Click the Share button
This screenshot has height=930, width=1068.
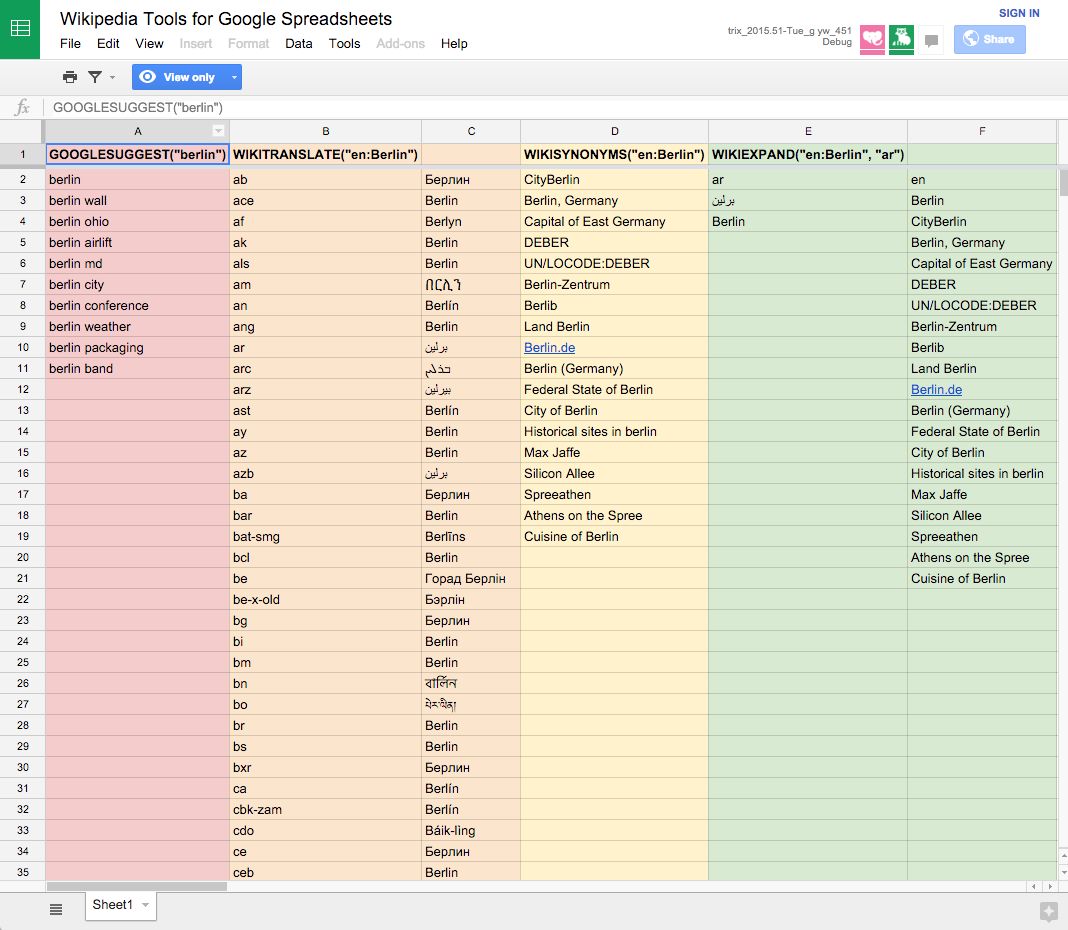pos(989,39)
